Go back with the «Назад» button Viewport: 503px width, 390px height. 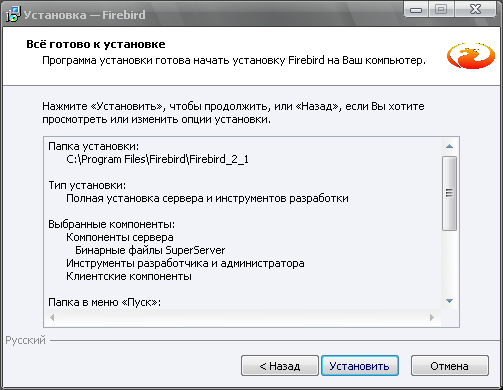click(x=280, y=366)
